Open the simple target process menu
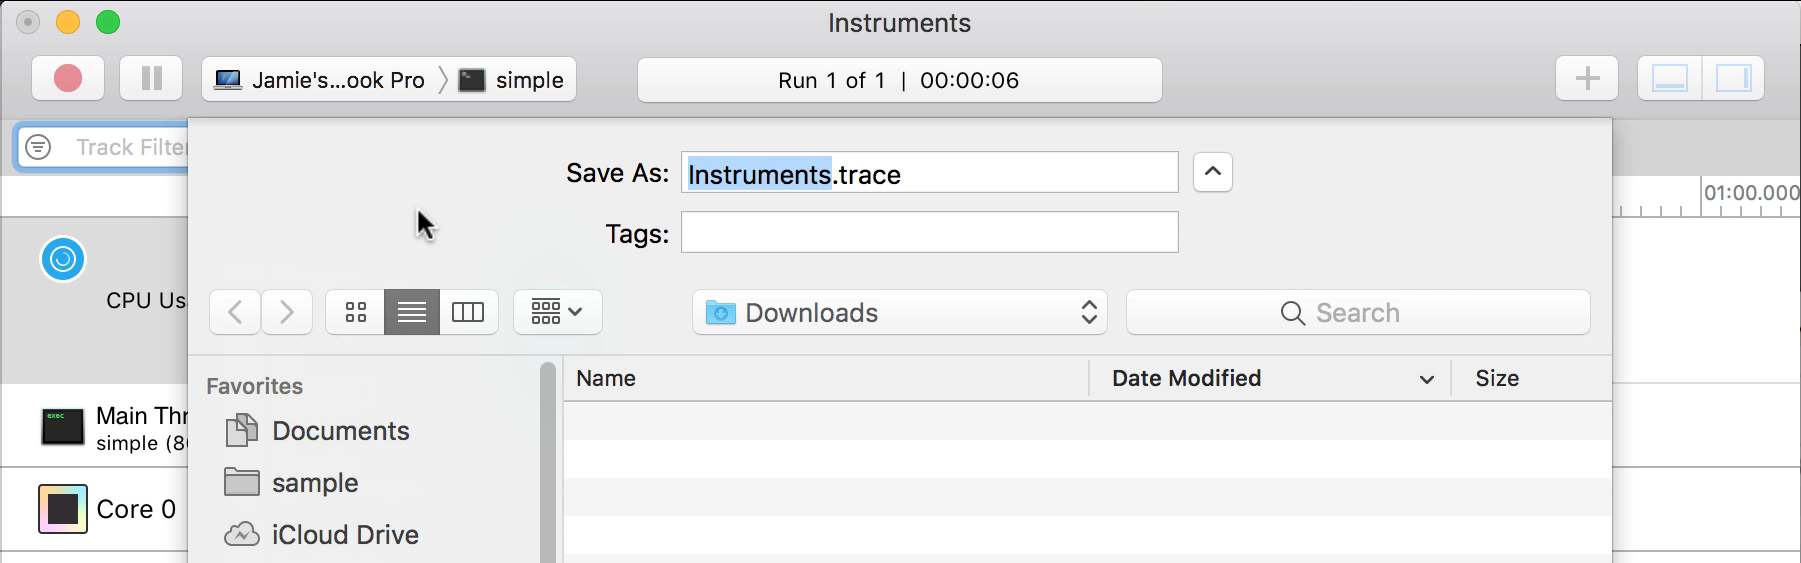The width and height of the screenshot is (1801, 563). 512,80
